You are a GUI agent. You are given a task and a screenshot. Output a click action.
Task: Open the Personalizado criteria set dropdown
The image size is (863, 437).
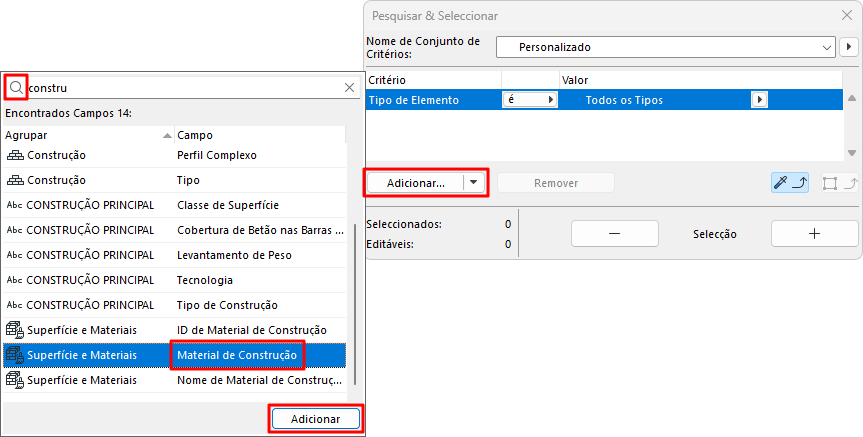[x=665, y=47]
